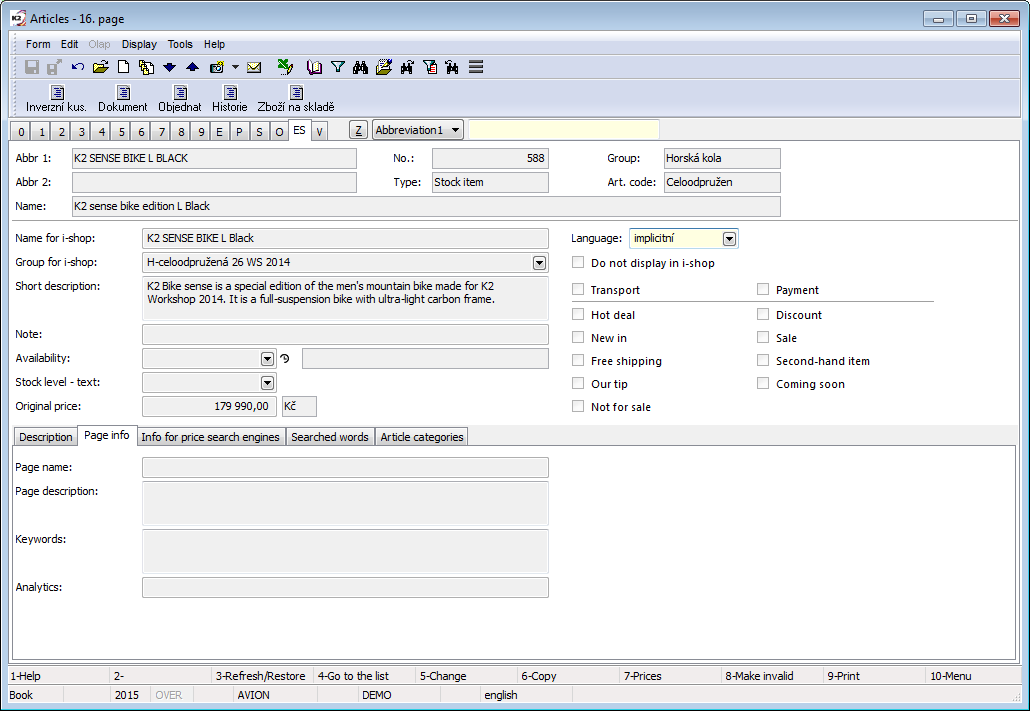Click the blue up arrow icon
The height and width of the screenshot is (711, 1030).
tap(192, 68)
